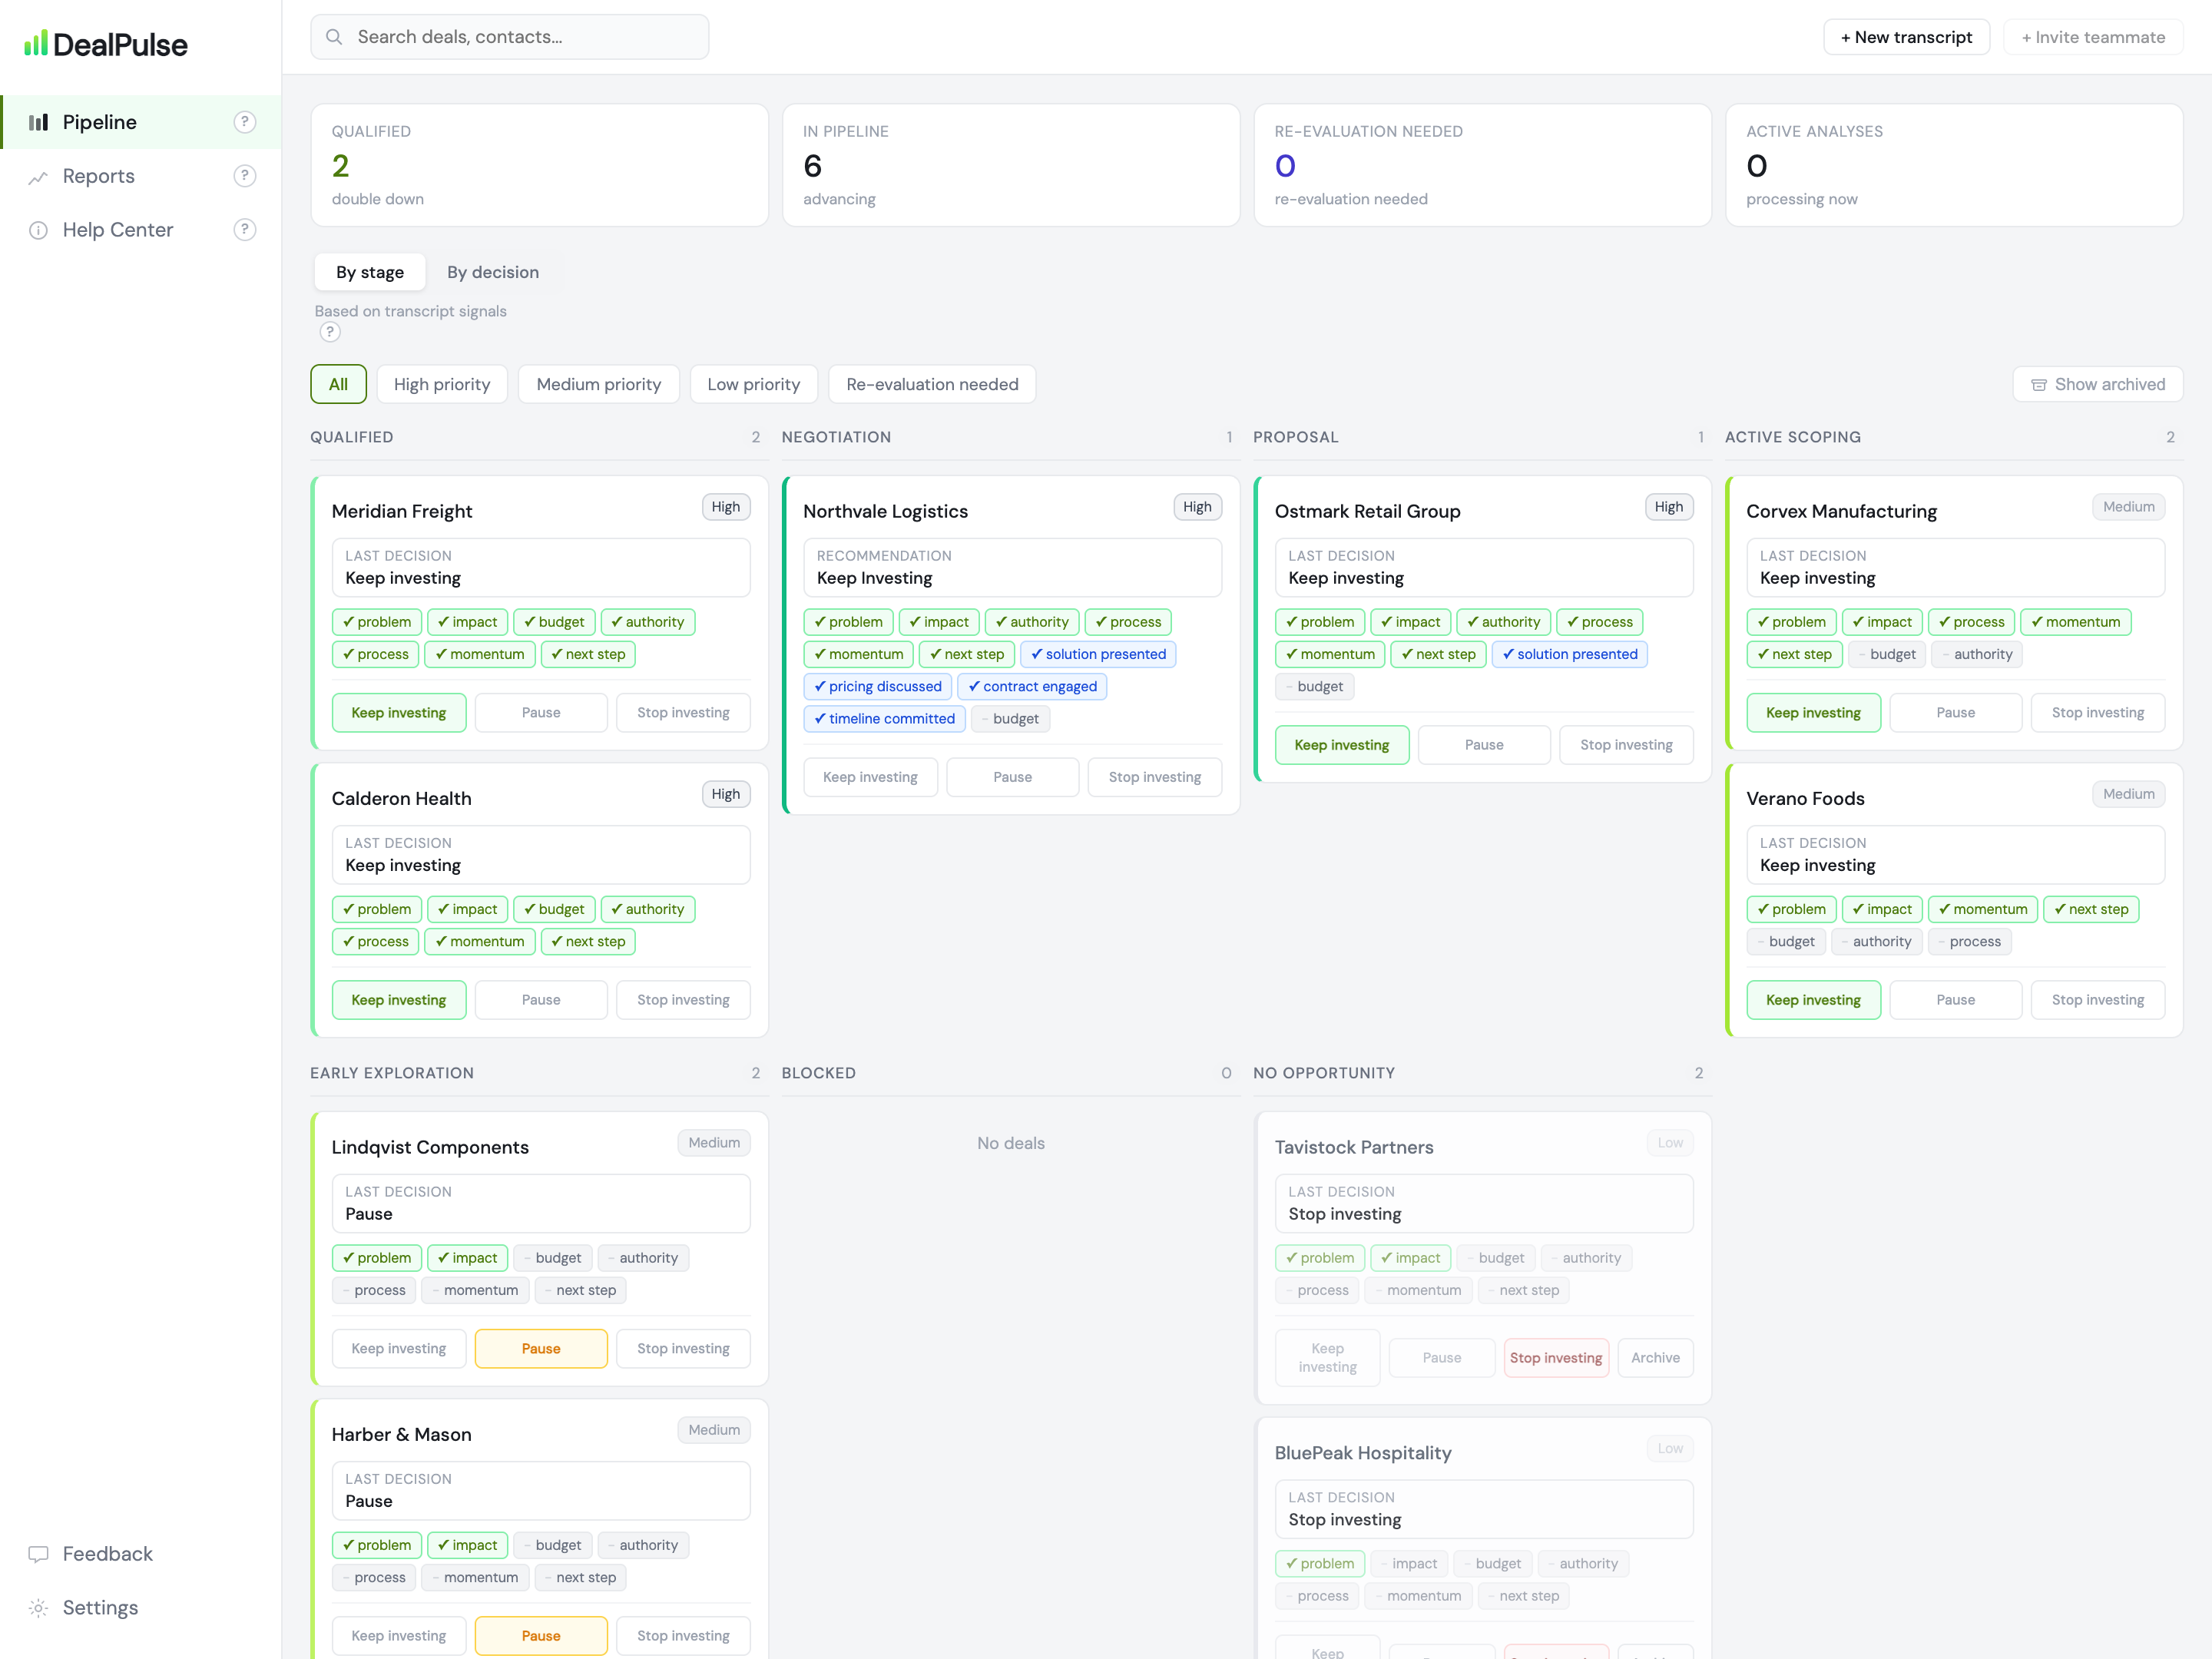Click the High badge on Calderon Health

click(726, 794)
